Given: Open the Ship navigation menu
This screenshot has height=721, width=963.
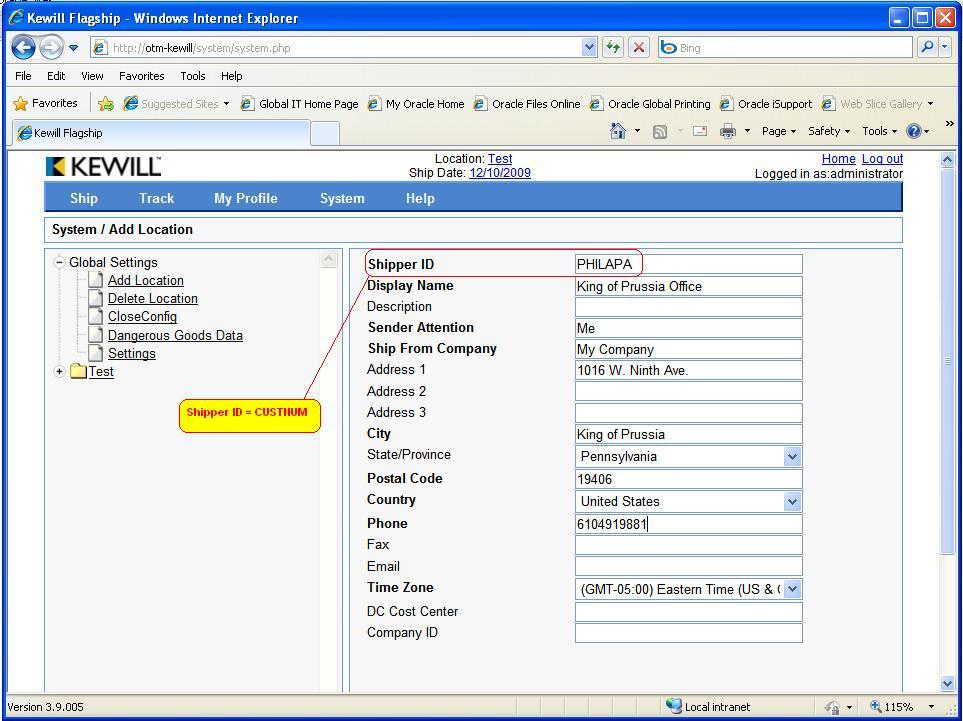Looking at the screenshot, I should tap(84, 198).
